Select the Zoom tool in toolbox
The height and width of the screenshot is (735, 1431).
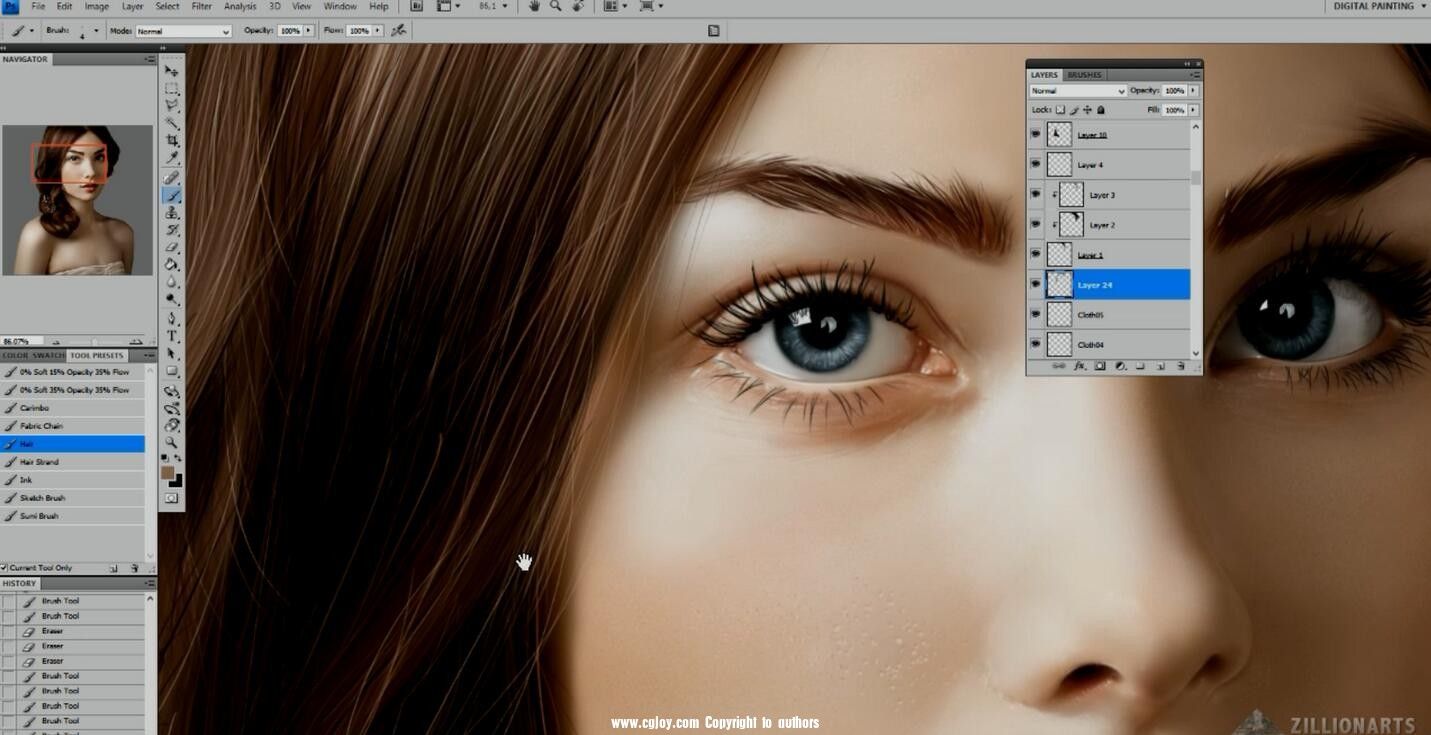coord(171,442)
